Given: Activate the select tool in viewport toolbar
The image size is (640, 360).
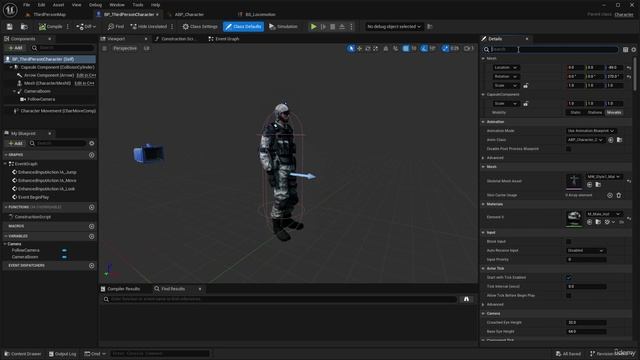Looking at the screenshot, I should click(x=351, y=49).
